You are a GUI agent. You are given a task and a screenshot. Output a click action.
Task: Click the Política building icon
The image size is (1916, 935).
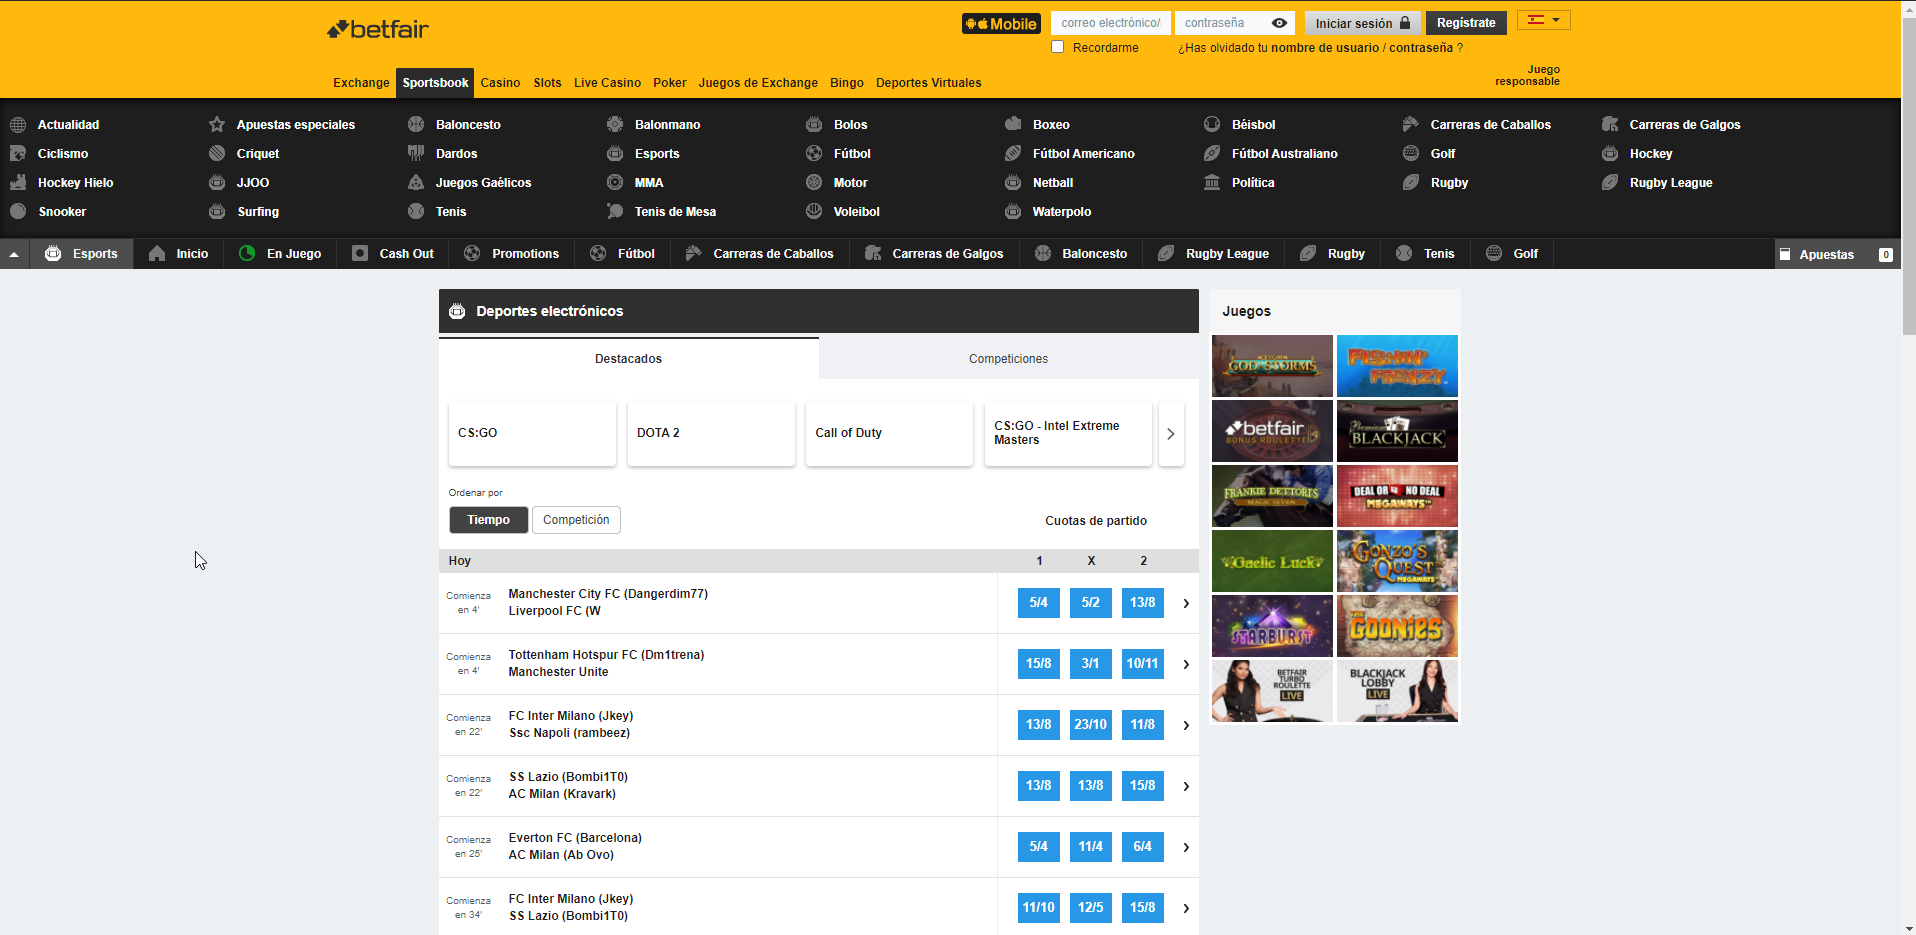1212,183
